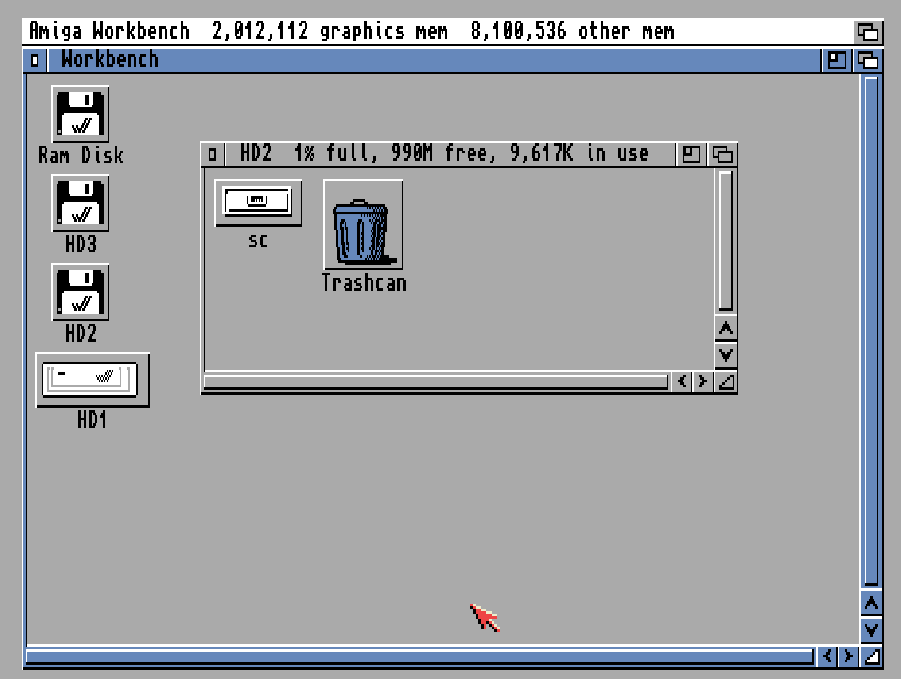
Task: Click the HD2 window scroll right arrow
Action: click(x=702, y=381)
